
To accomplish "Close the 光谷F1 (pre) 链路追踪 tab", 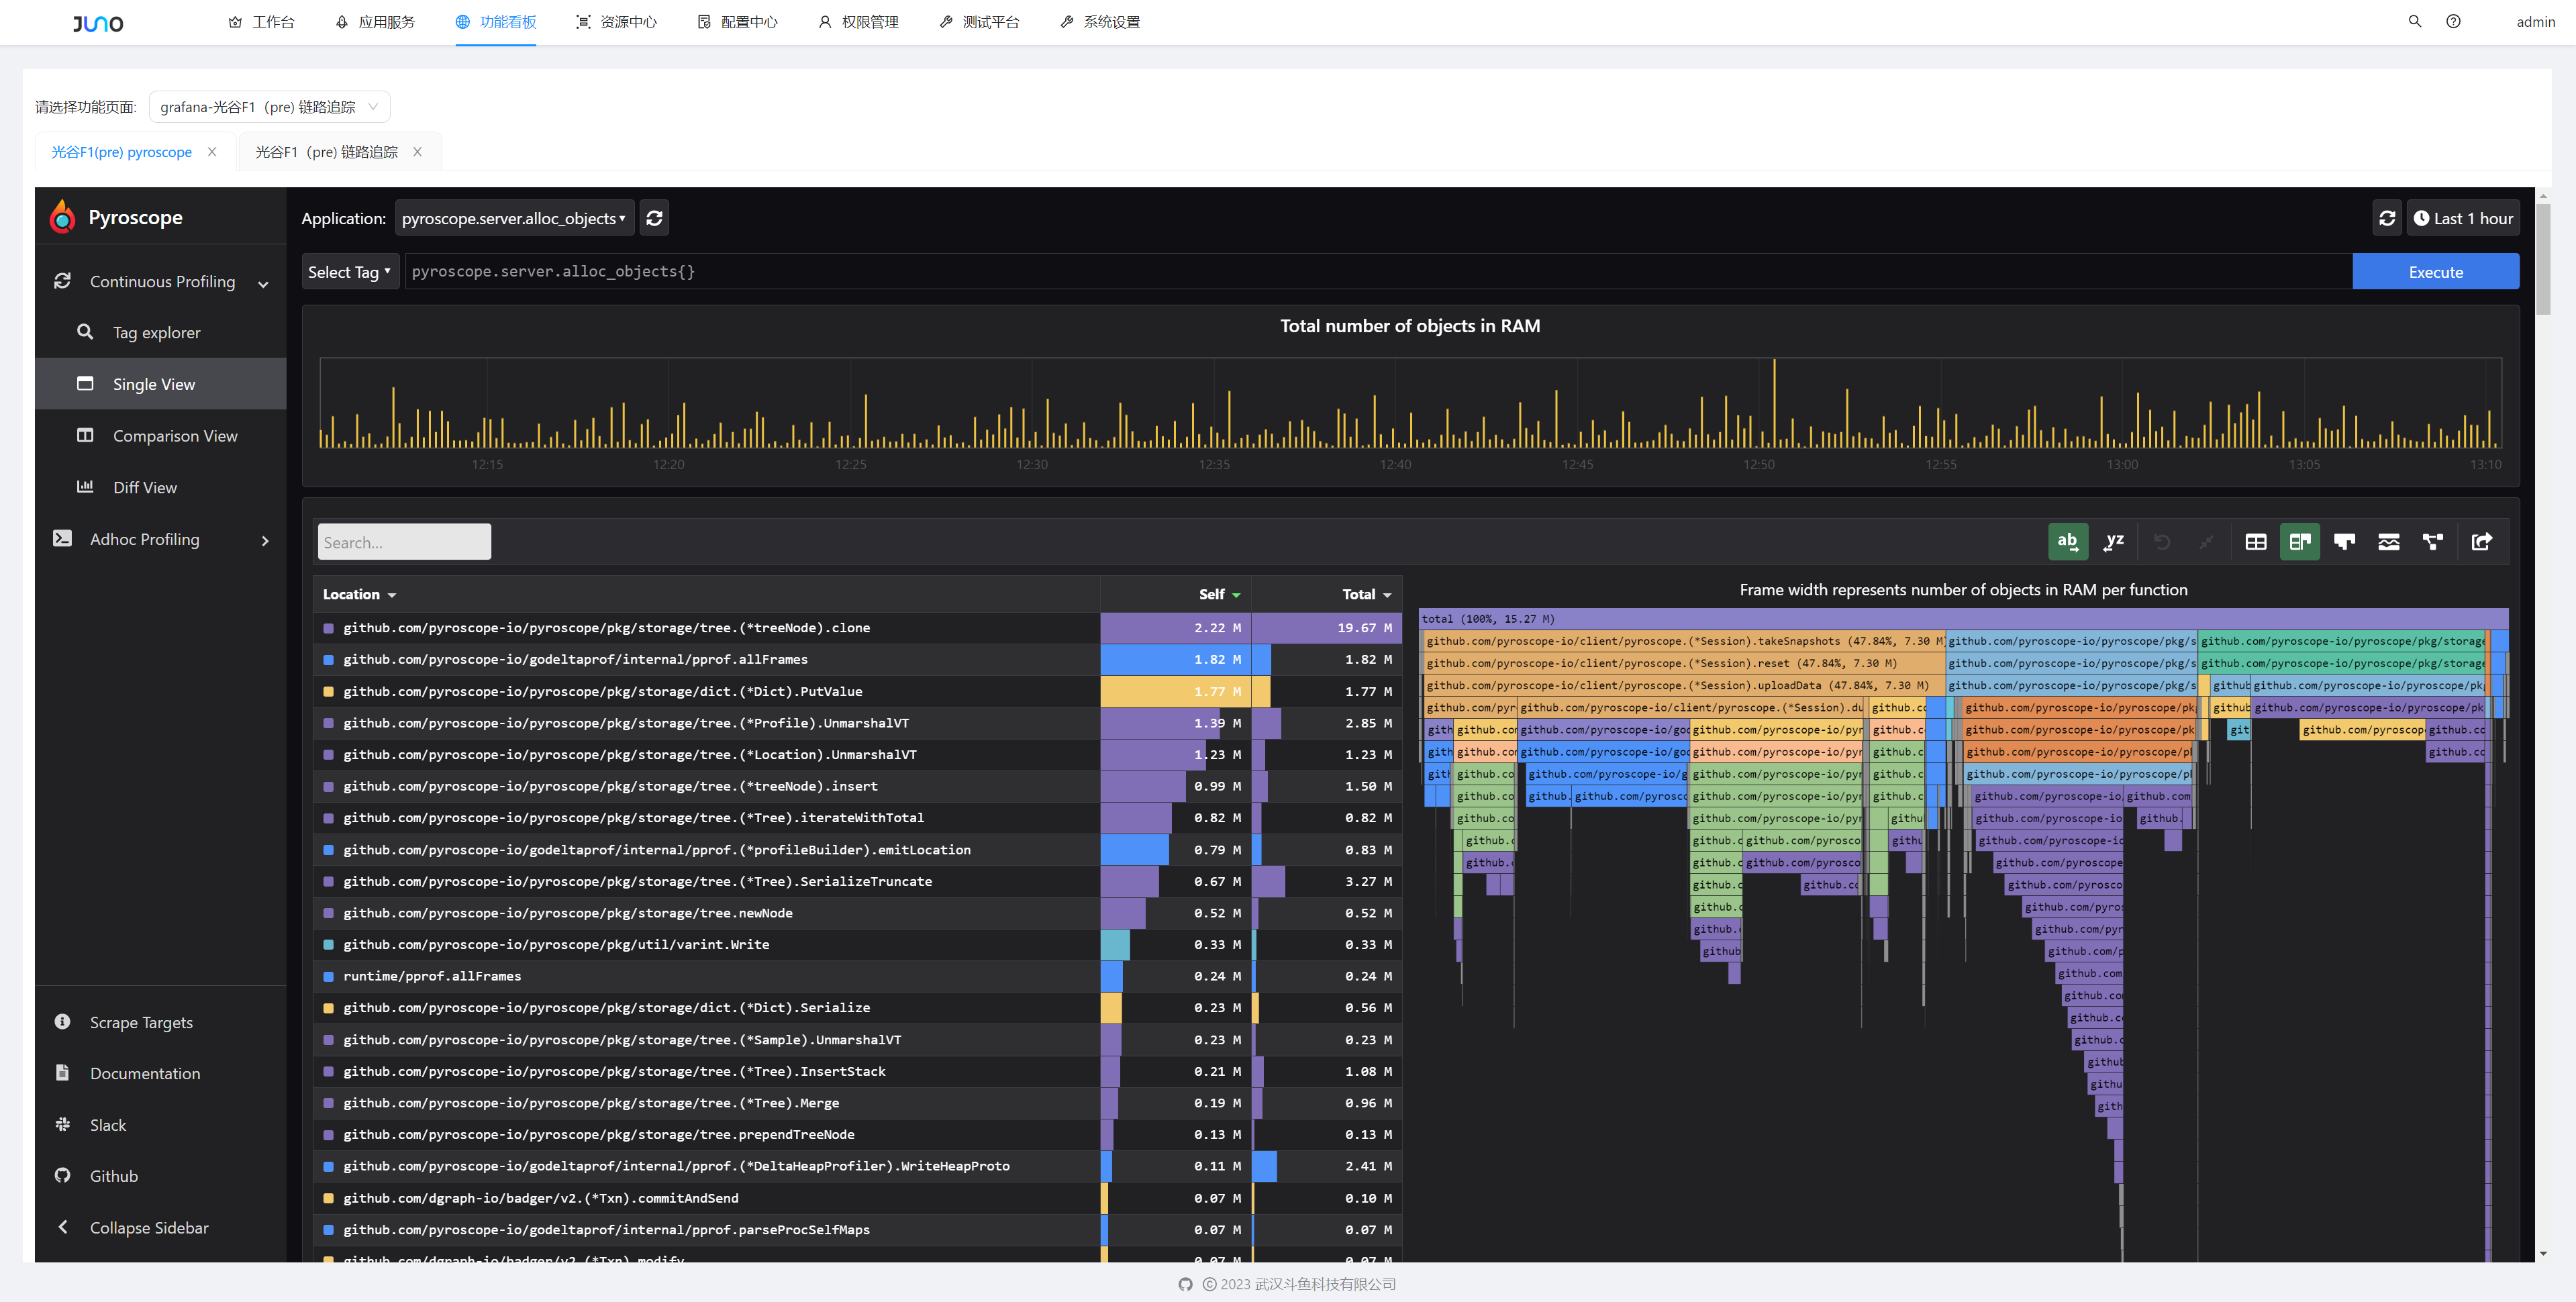I will (417, 152).
